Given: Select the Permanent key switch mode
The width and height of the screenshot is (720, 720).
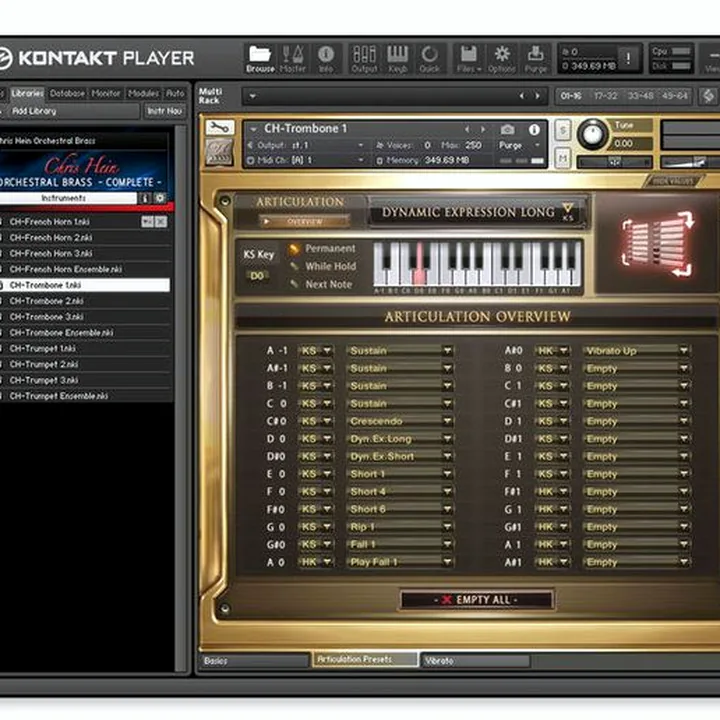Looking at the screenshot, I should point(322,249).
